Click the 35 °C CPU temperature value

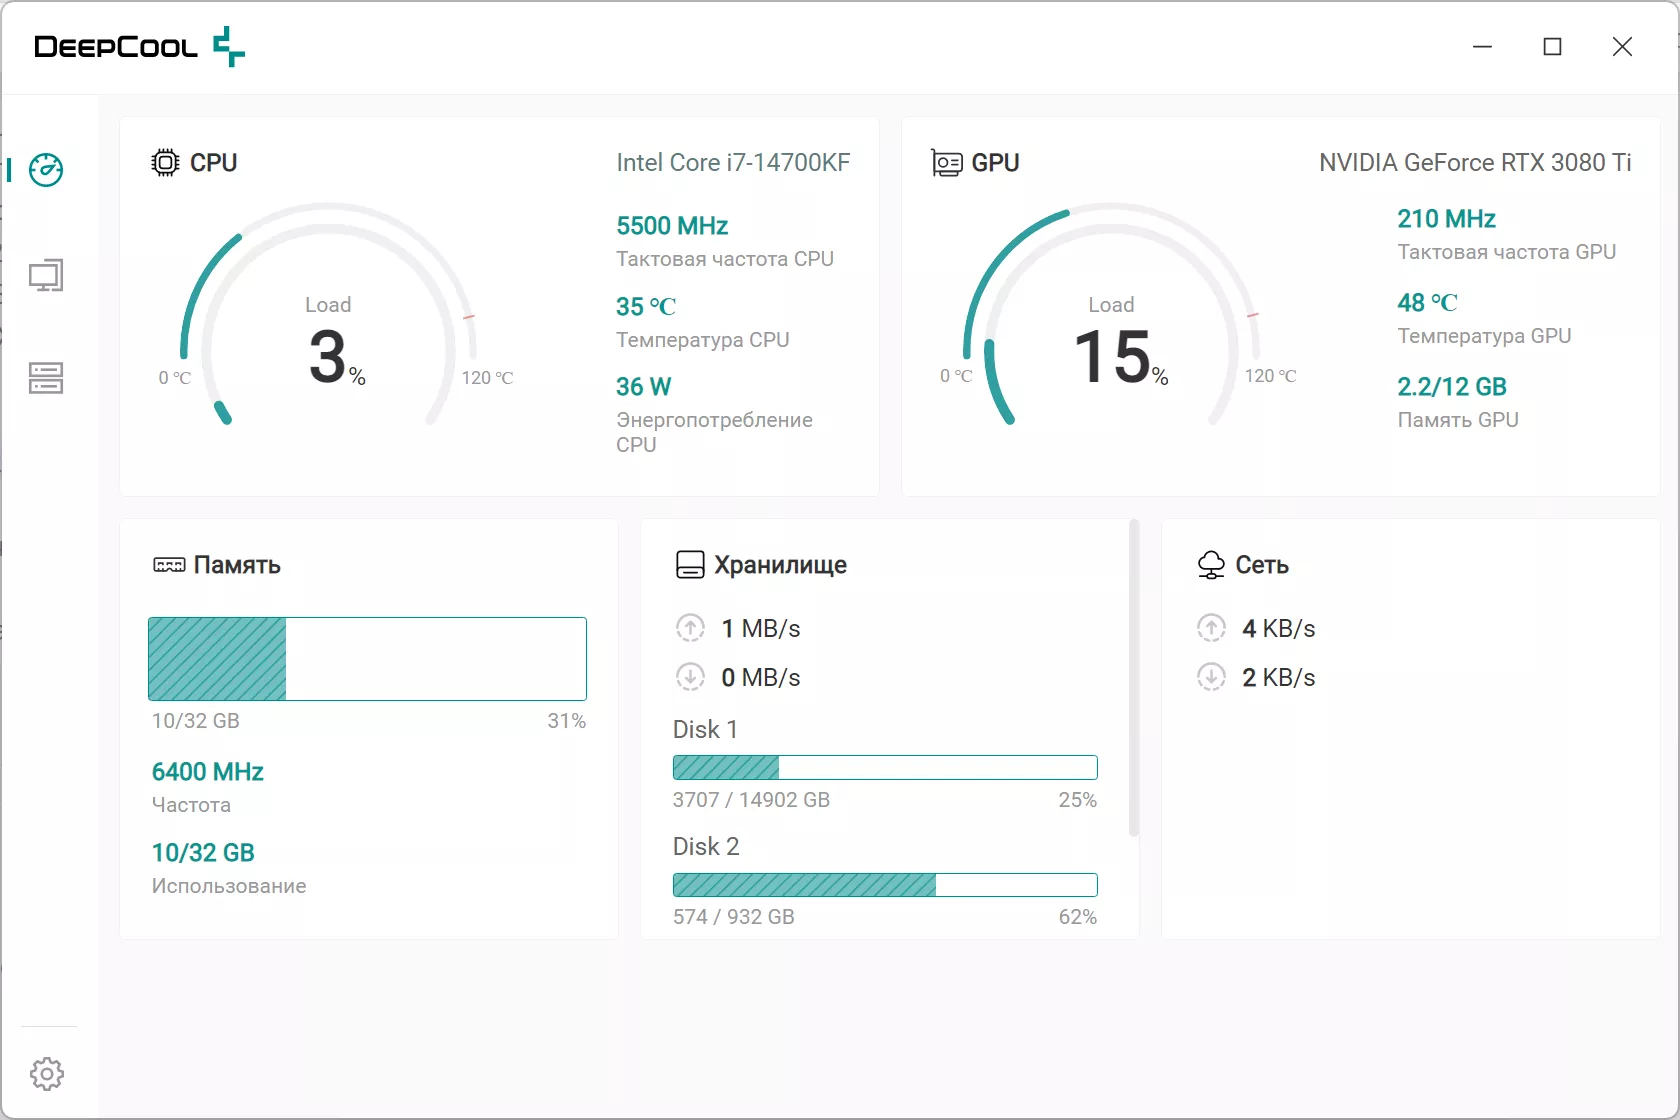coord(646,307)
